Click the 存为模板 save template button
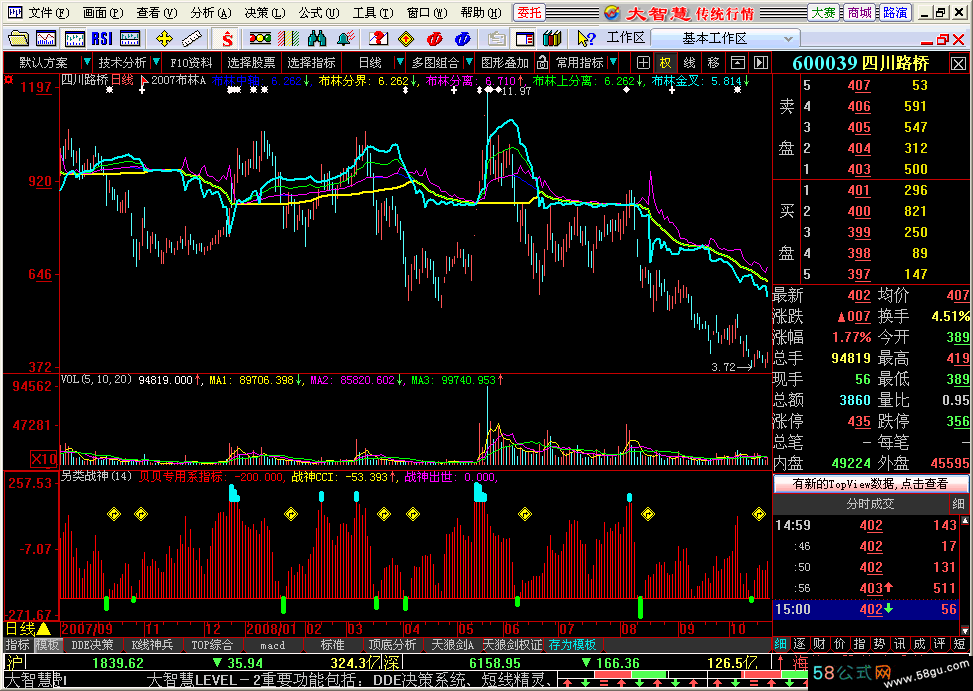 coord(572,645)
